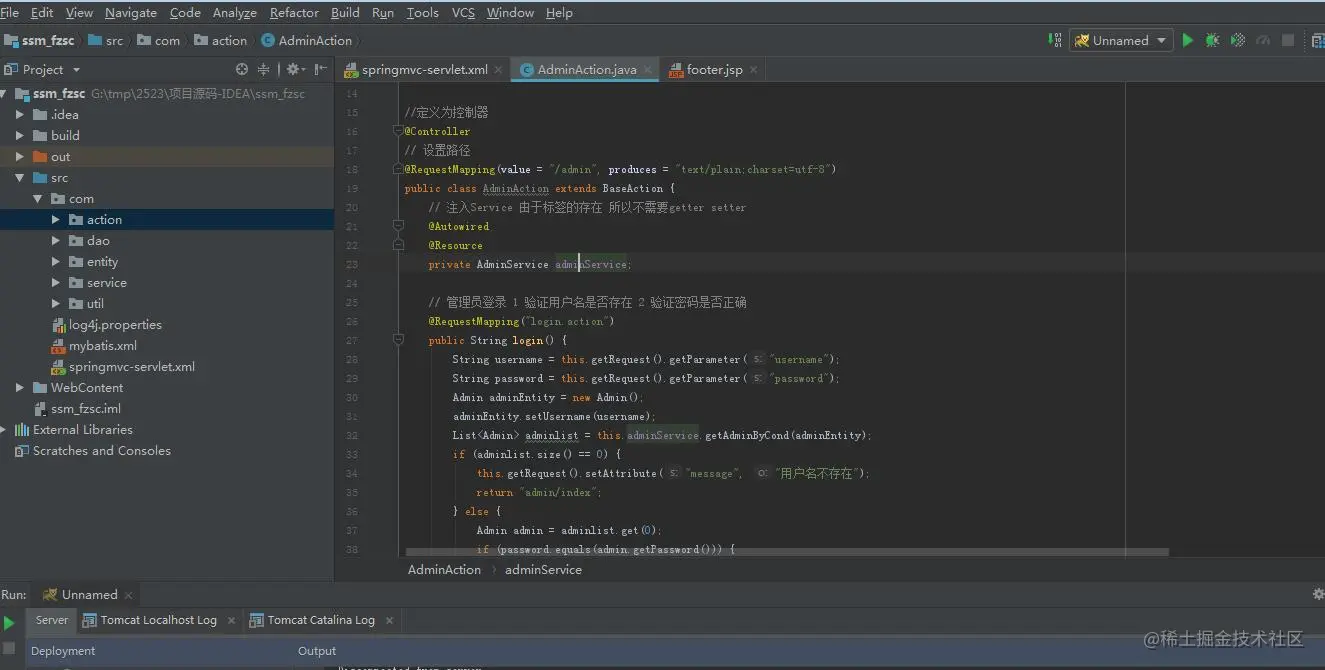The height and width of the screenshot is (670, 1325).
Task: Close the footer.jsp editor tab
Action: coord(753,70)
